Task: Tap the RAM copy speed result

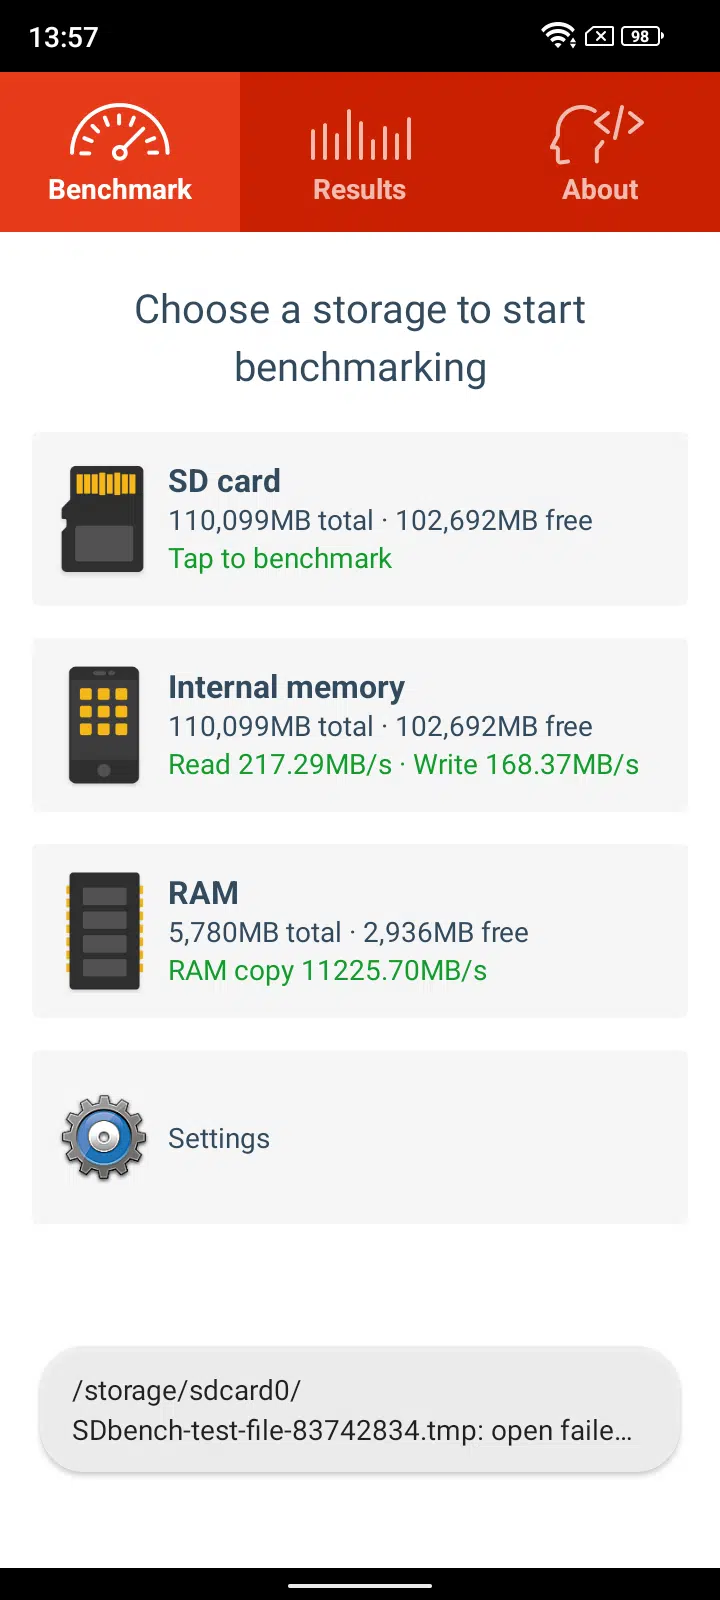Action: [327, 970]
